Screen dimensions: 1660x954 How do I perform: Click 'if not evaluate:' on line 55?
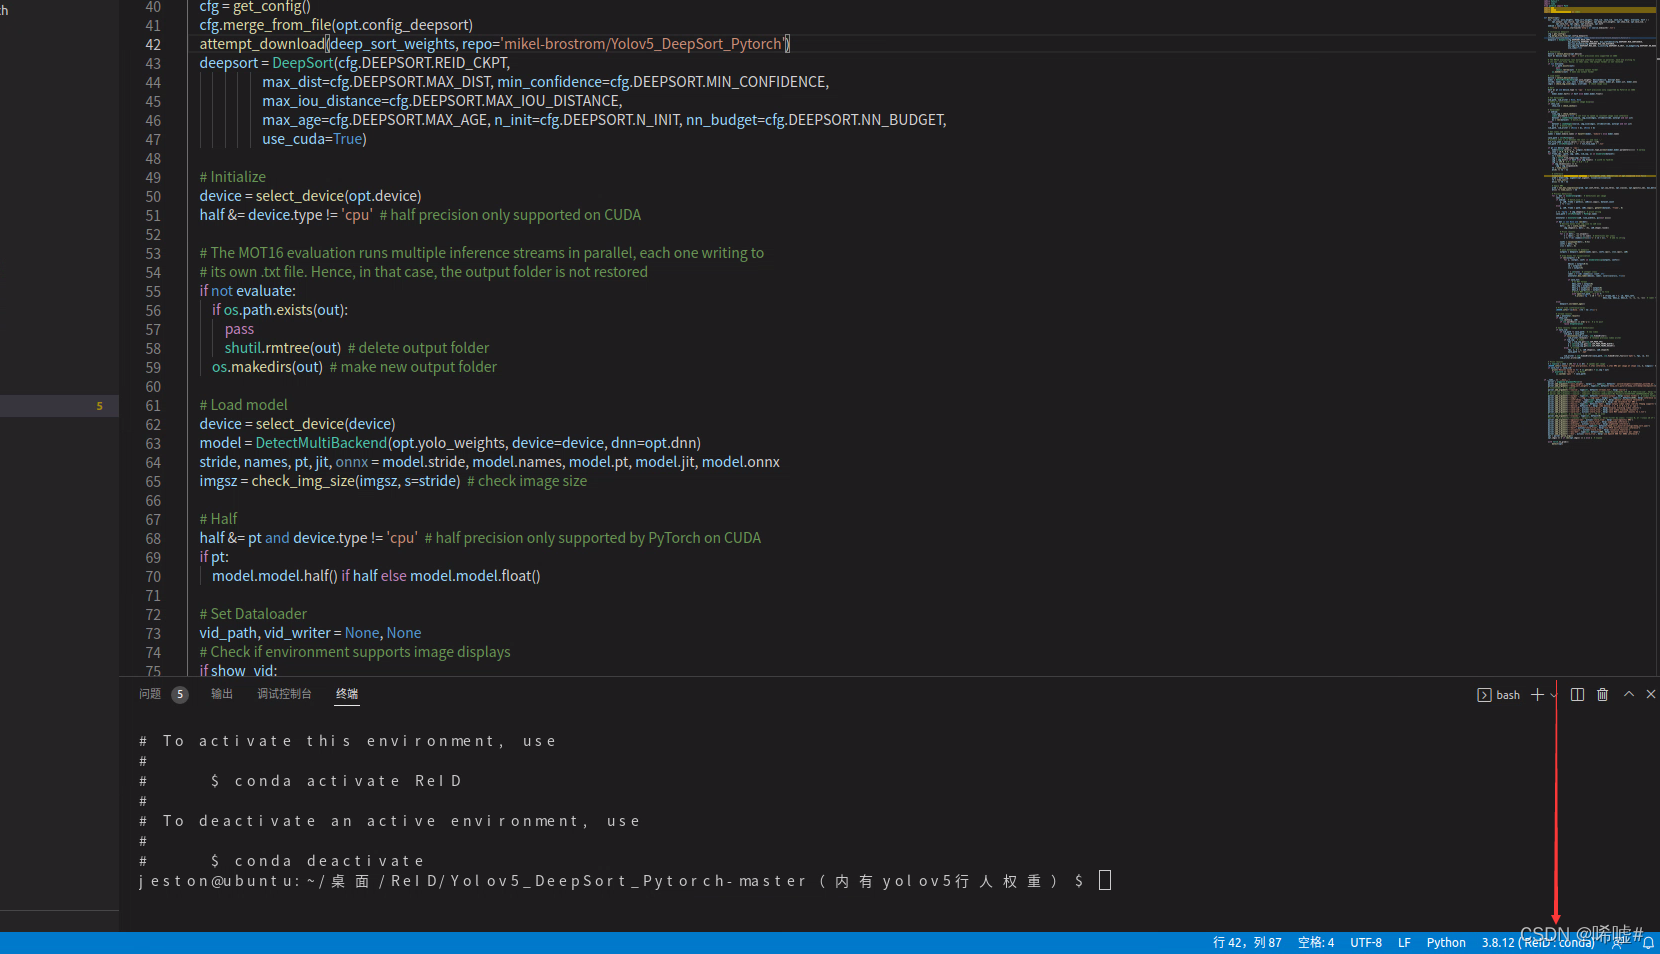(x=247, y=291)
